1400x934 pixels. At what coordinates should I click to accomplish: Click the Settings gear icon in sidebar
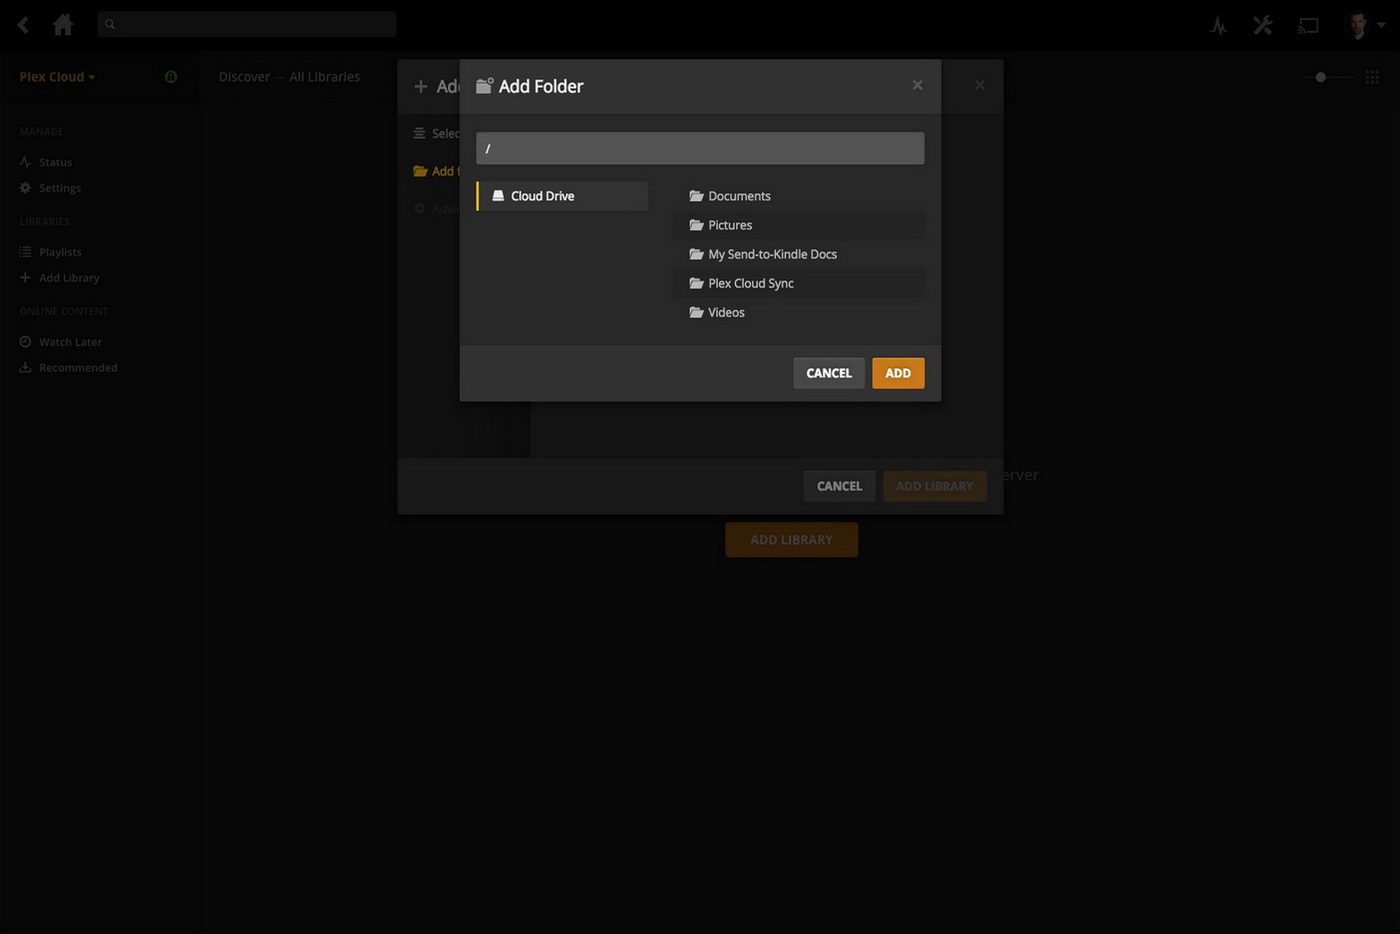(25, 188)
